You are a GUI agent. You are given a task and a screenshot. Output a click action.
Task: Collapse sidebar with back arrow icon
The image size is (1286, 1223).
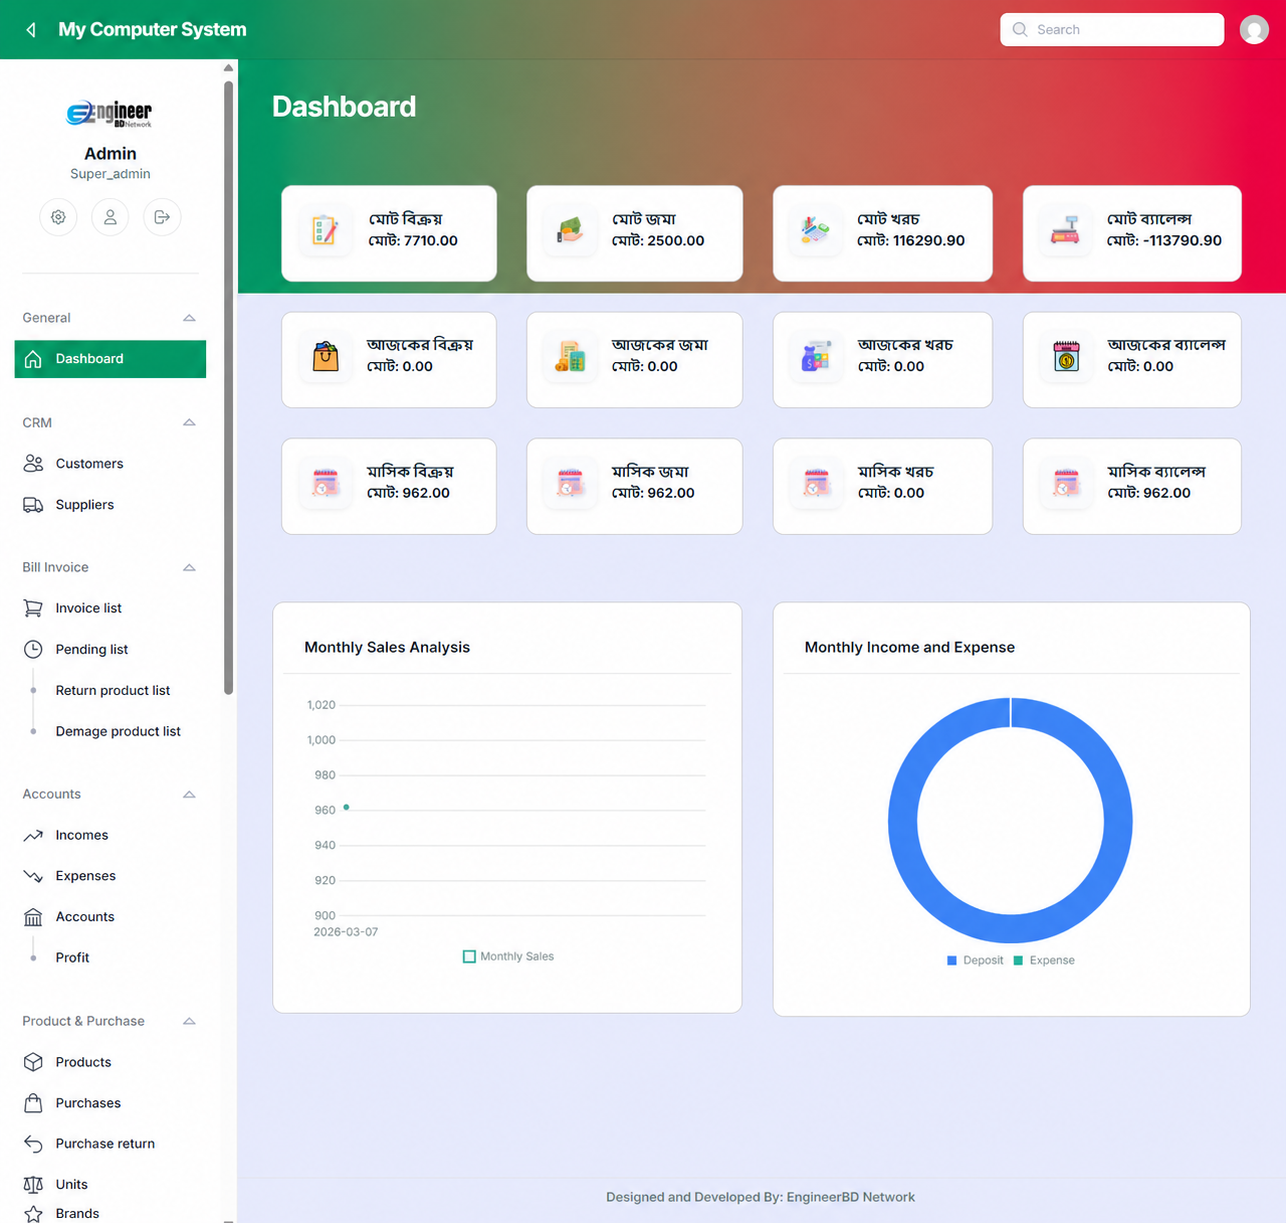click(31, 30)
